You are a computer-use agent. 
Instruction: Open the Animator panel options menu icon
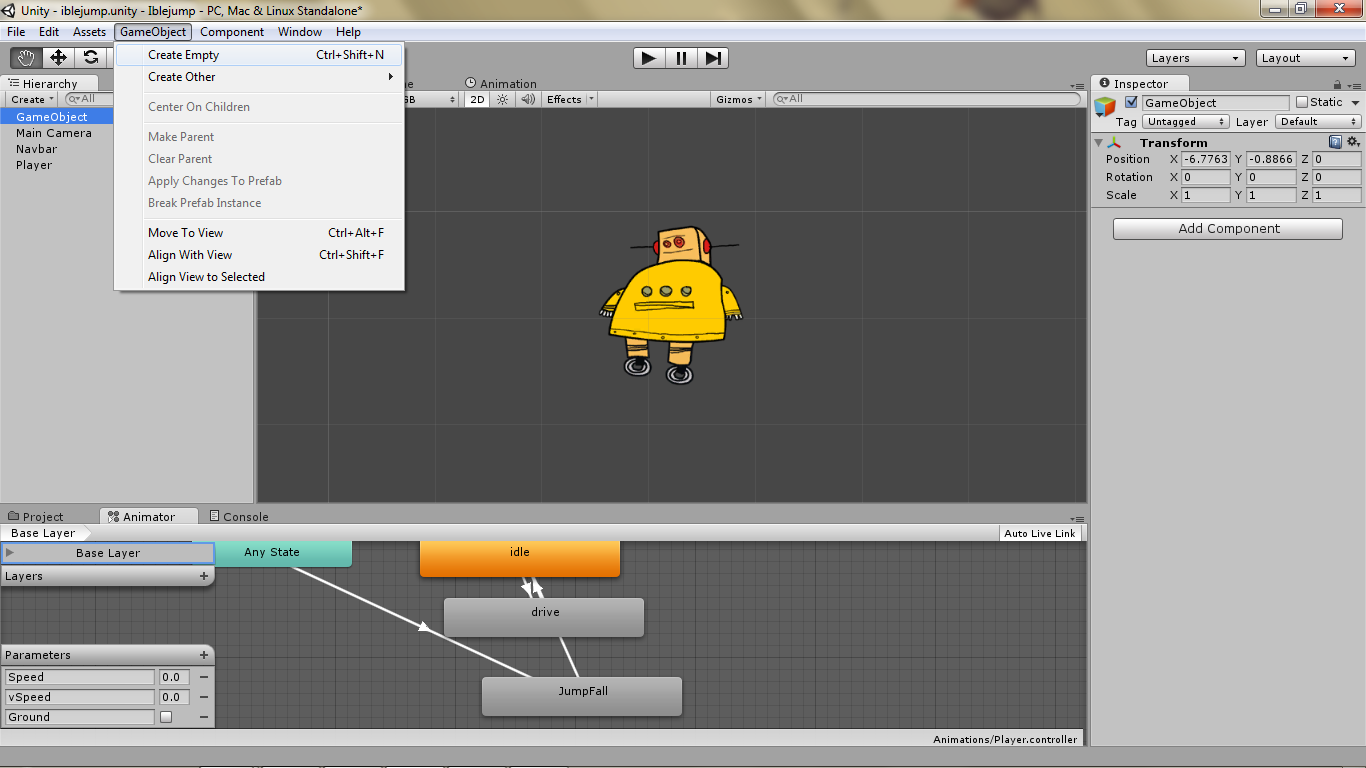(1077, 518)
